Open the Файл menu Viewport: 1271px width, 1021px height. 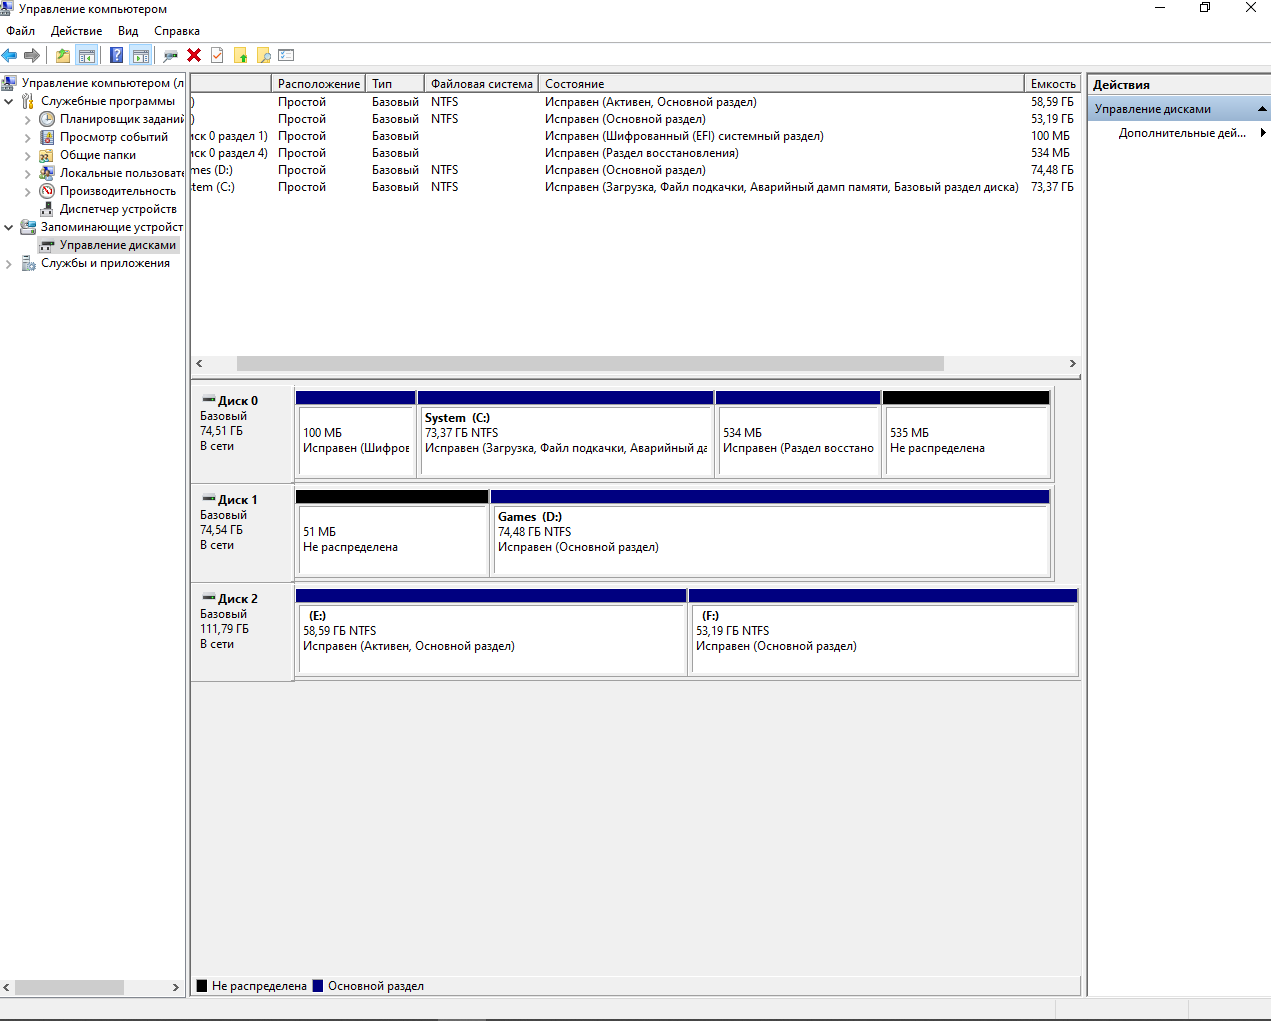click(20, 31)
